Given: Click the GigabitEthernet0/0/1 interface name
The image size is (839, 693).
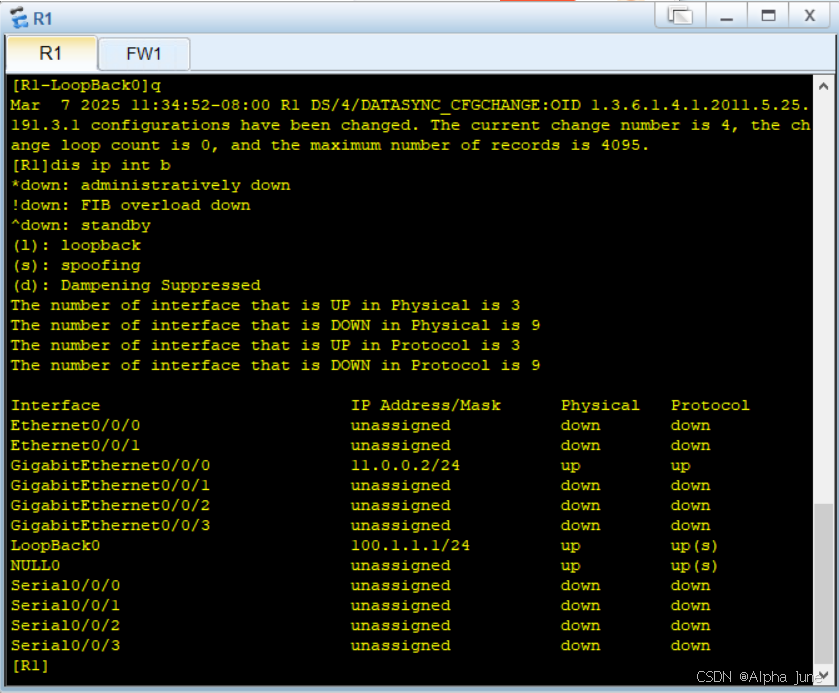Looking at the screenshot, I should click(x=110, y=485).
